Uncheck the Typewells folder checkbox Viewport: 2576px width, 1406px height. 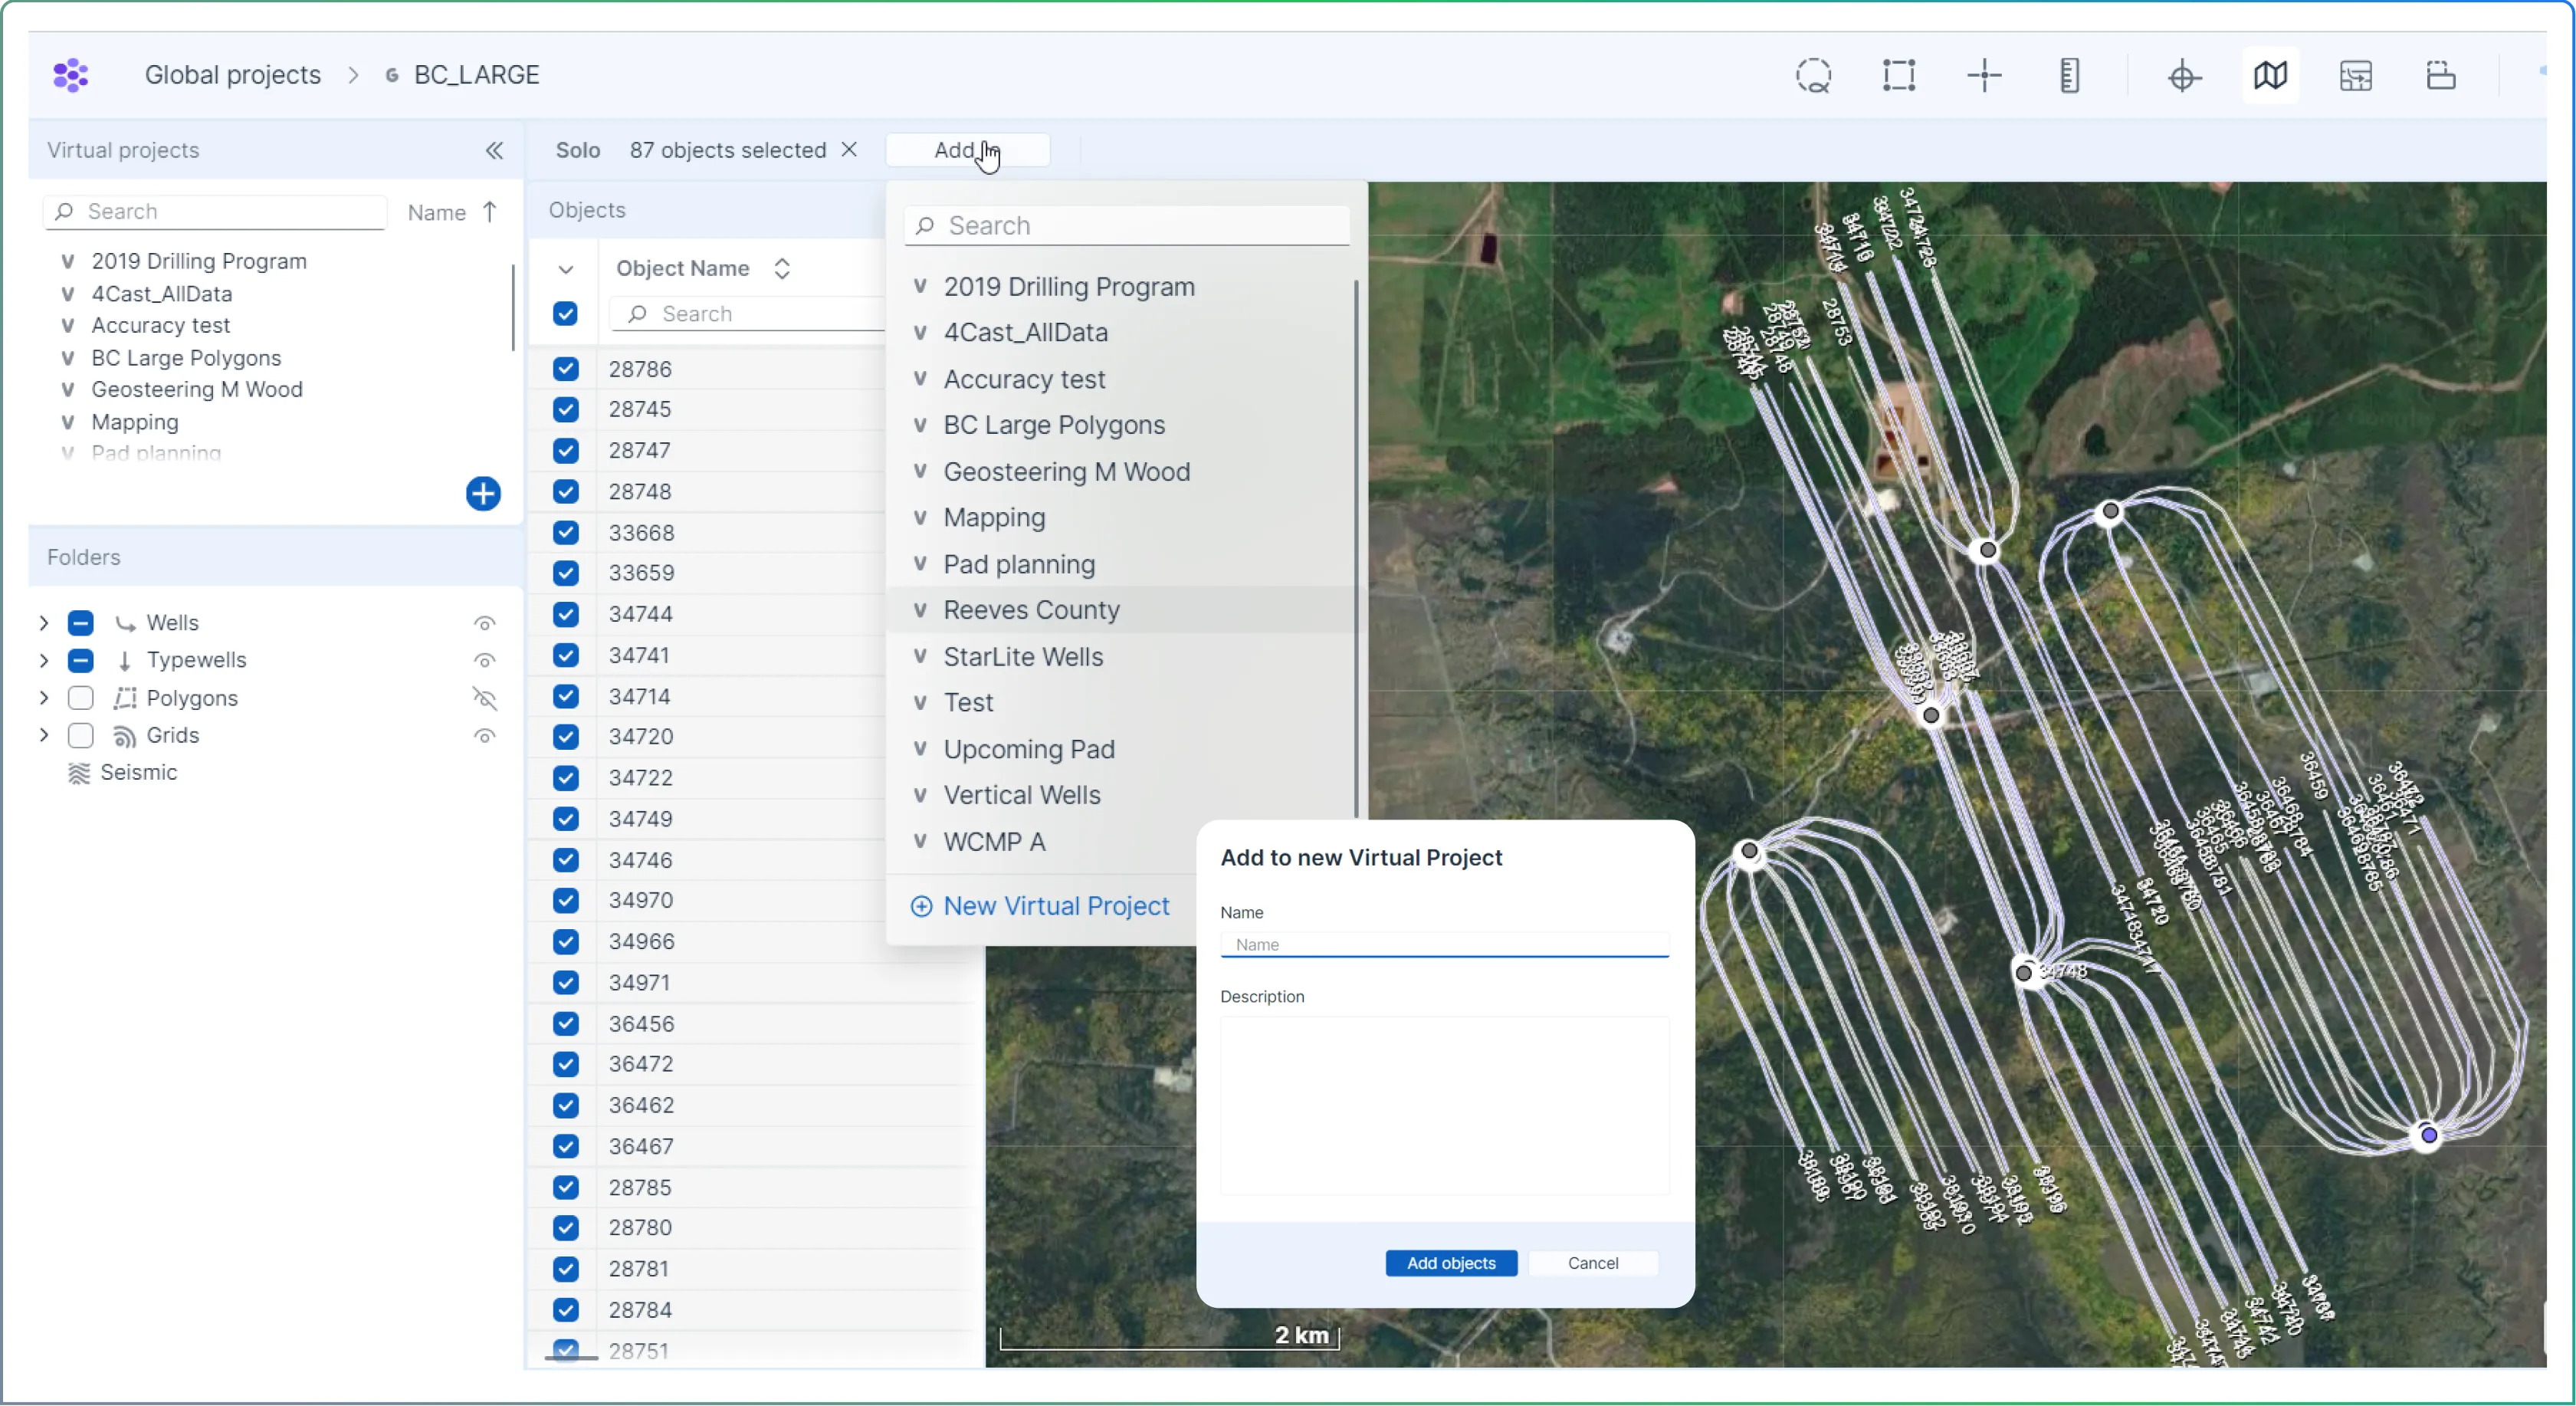[x=81, y=660]
